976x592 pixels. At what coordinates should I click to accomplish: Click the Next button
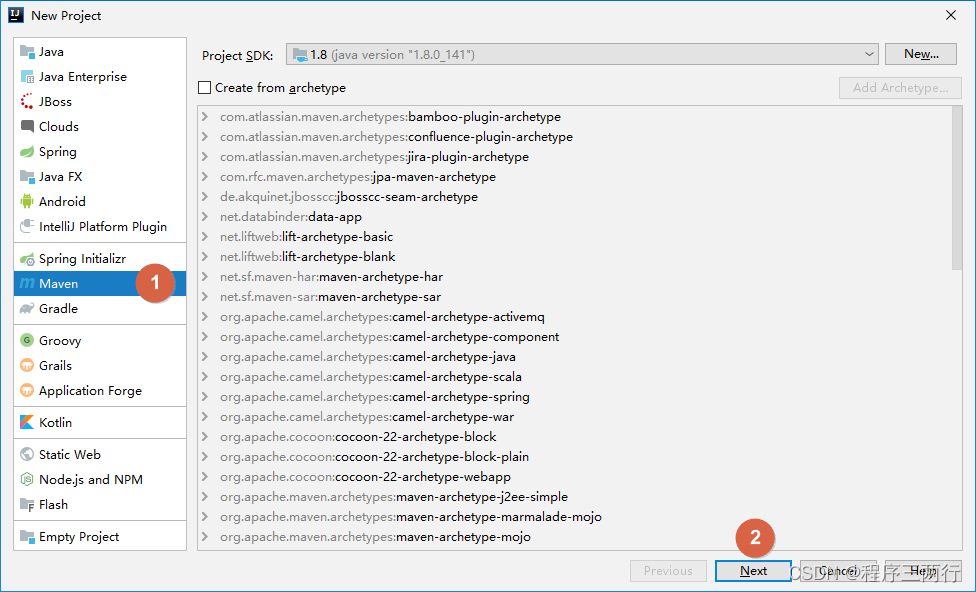pos(753,571)
